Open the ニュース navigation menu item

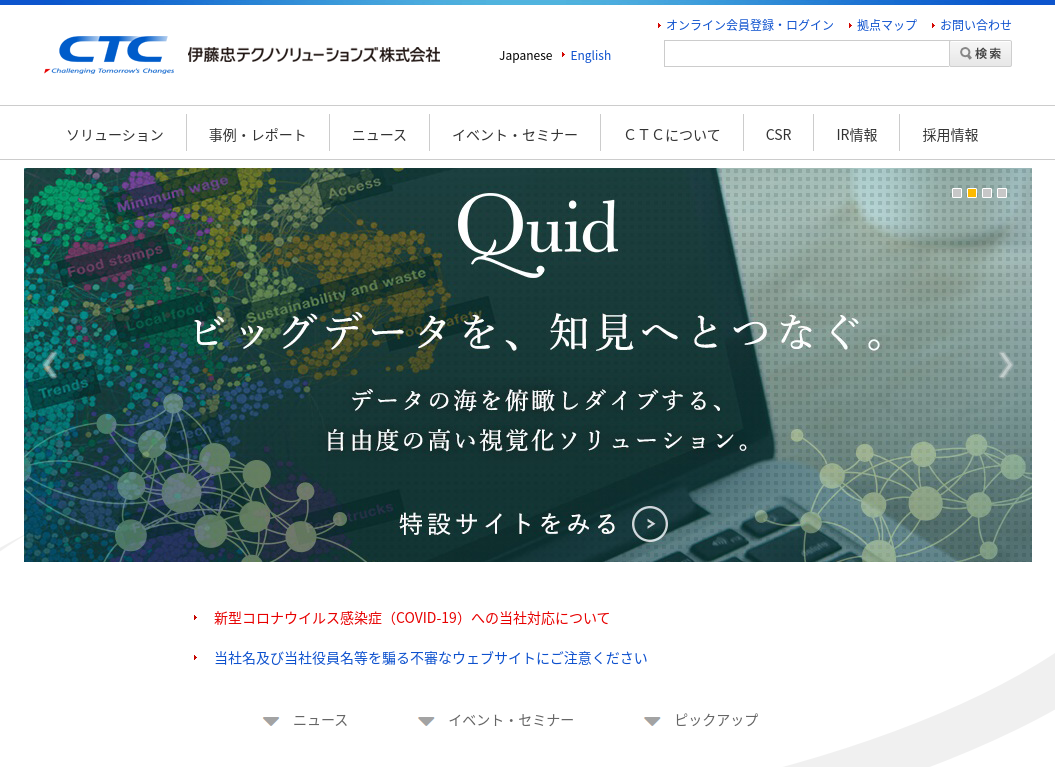coord(379,135)
